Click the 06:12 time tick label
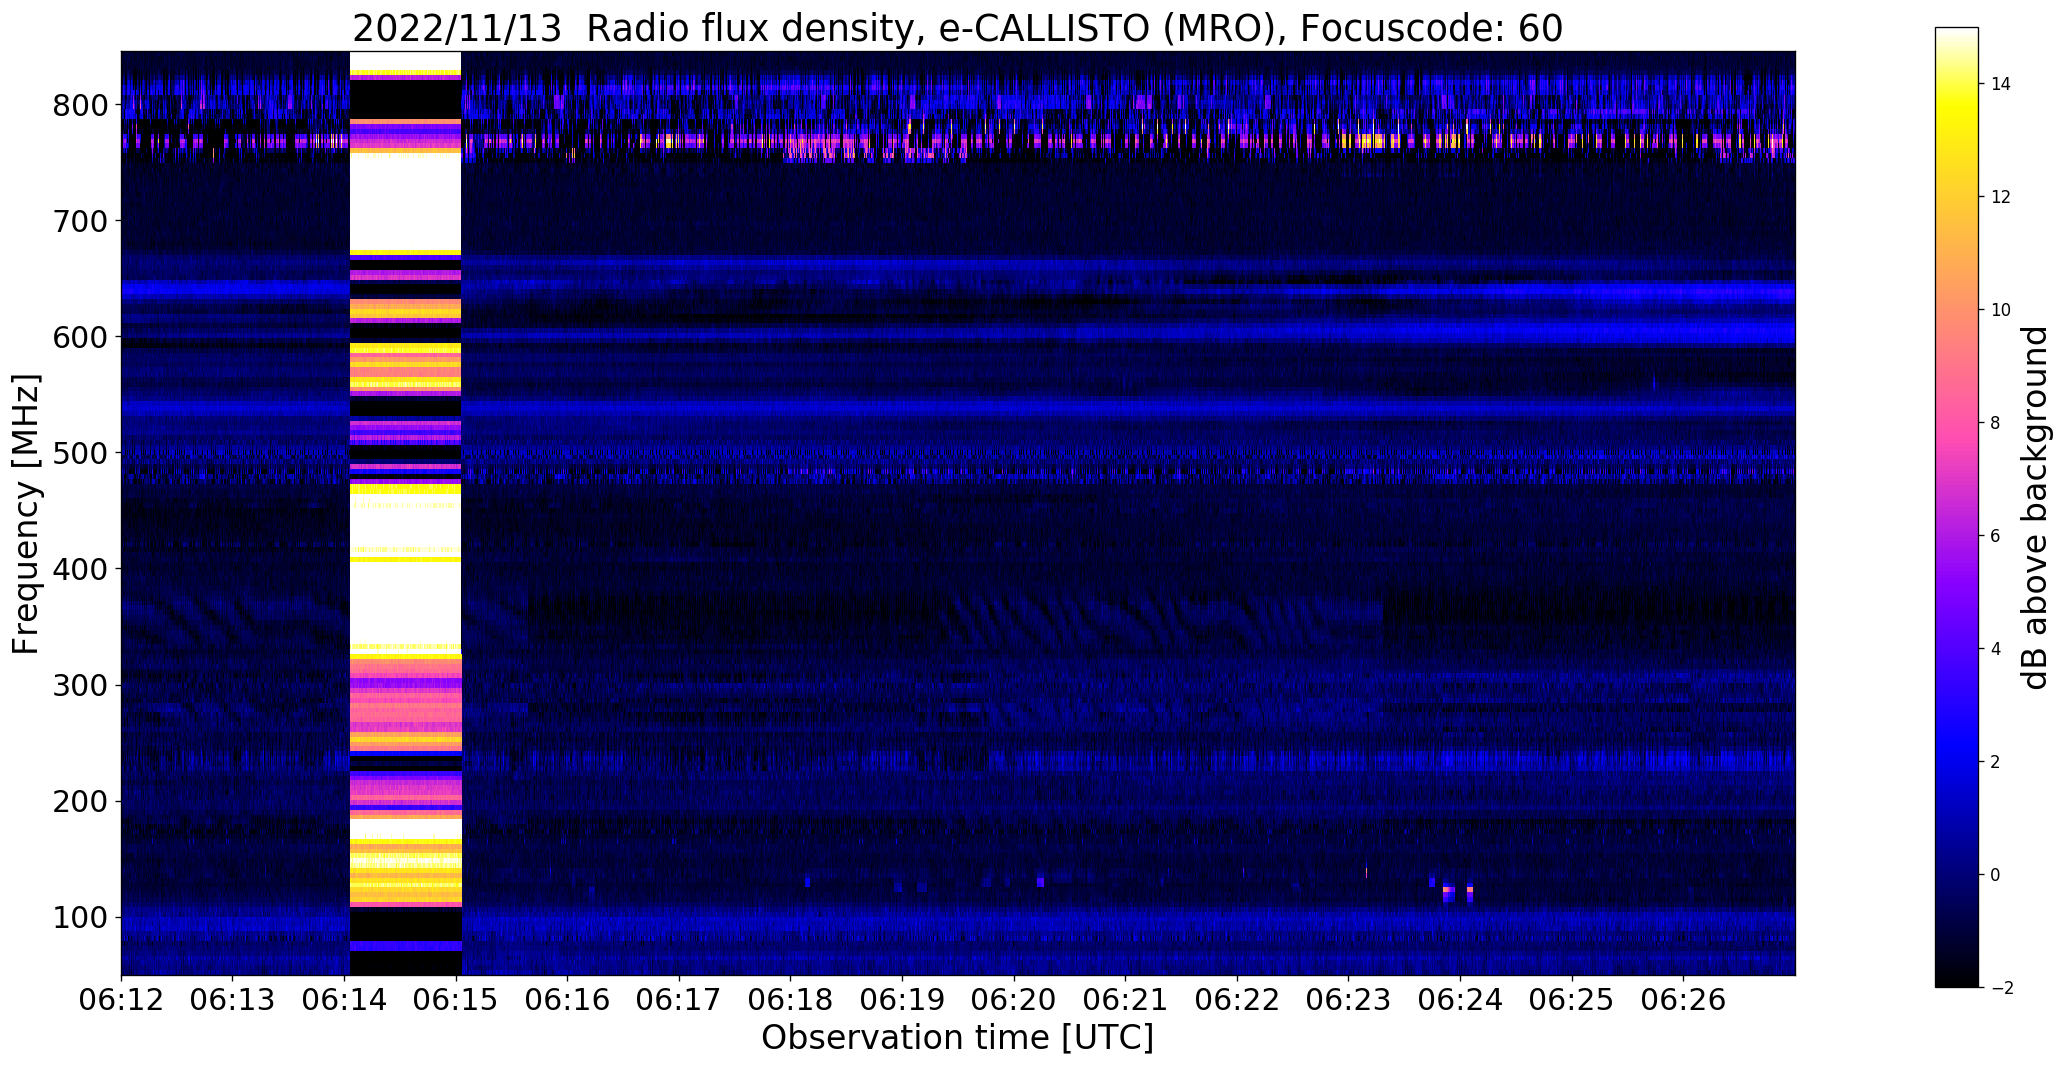This screenshot has height=1067, width=2066. 121,999
